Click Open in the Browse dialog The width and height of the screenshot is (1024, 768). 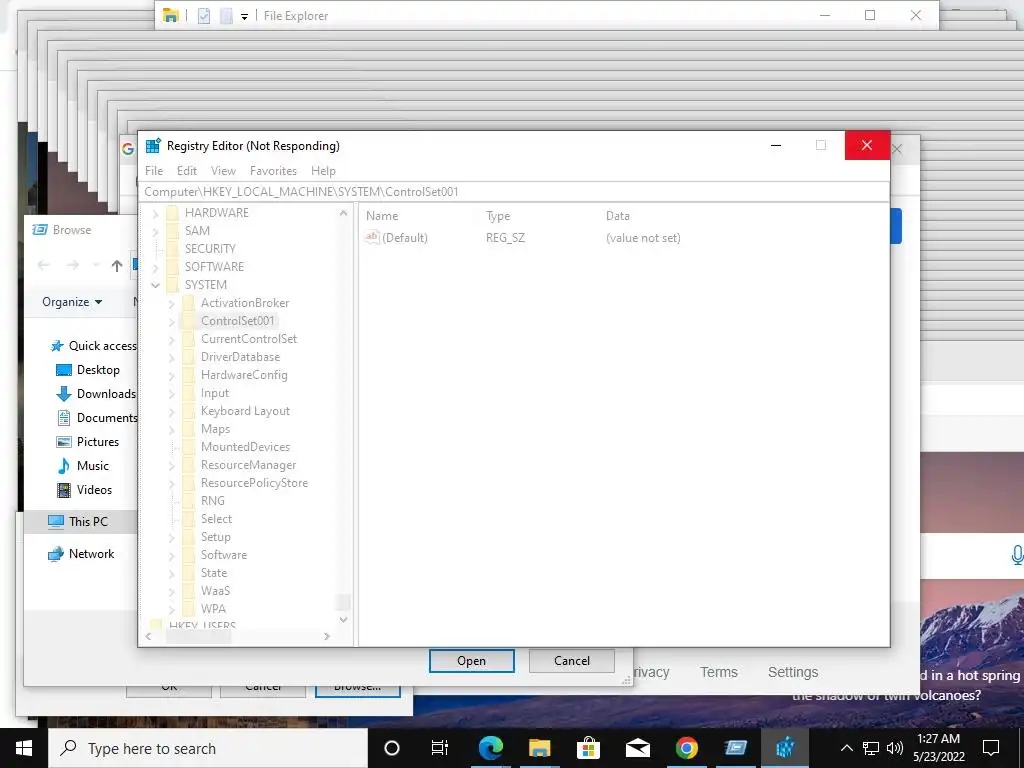[472, 661]
